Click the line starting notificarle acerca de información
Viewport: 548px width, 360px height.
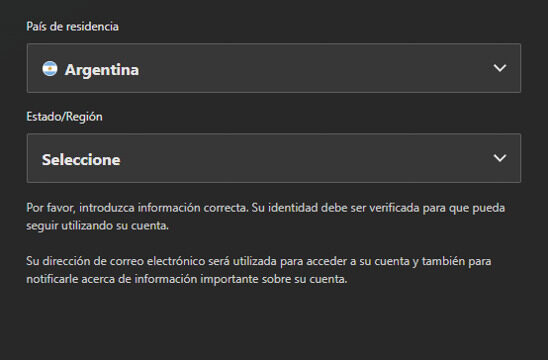(x=187, y=279)
